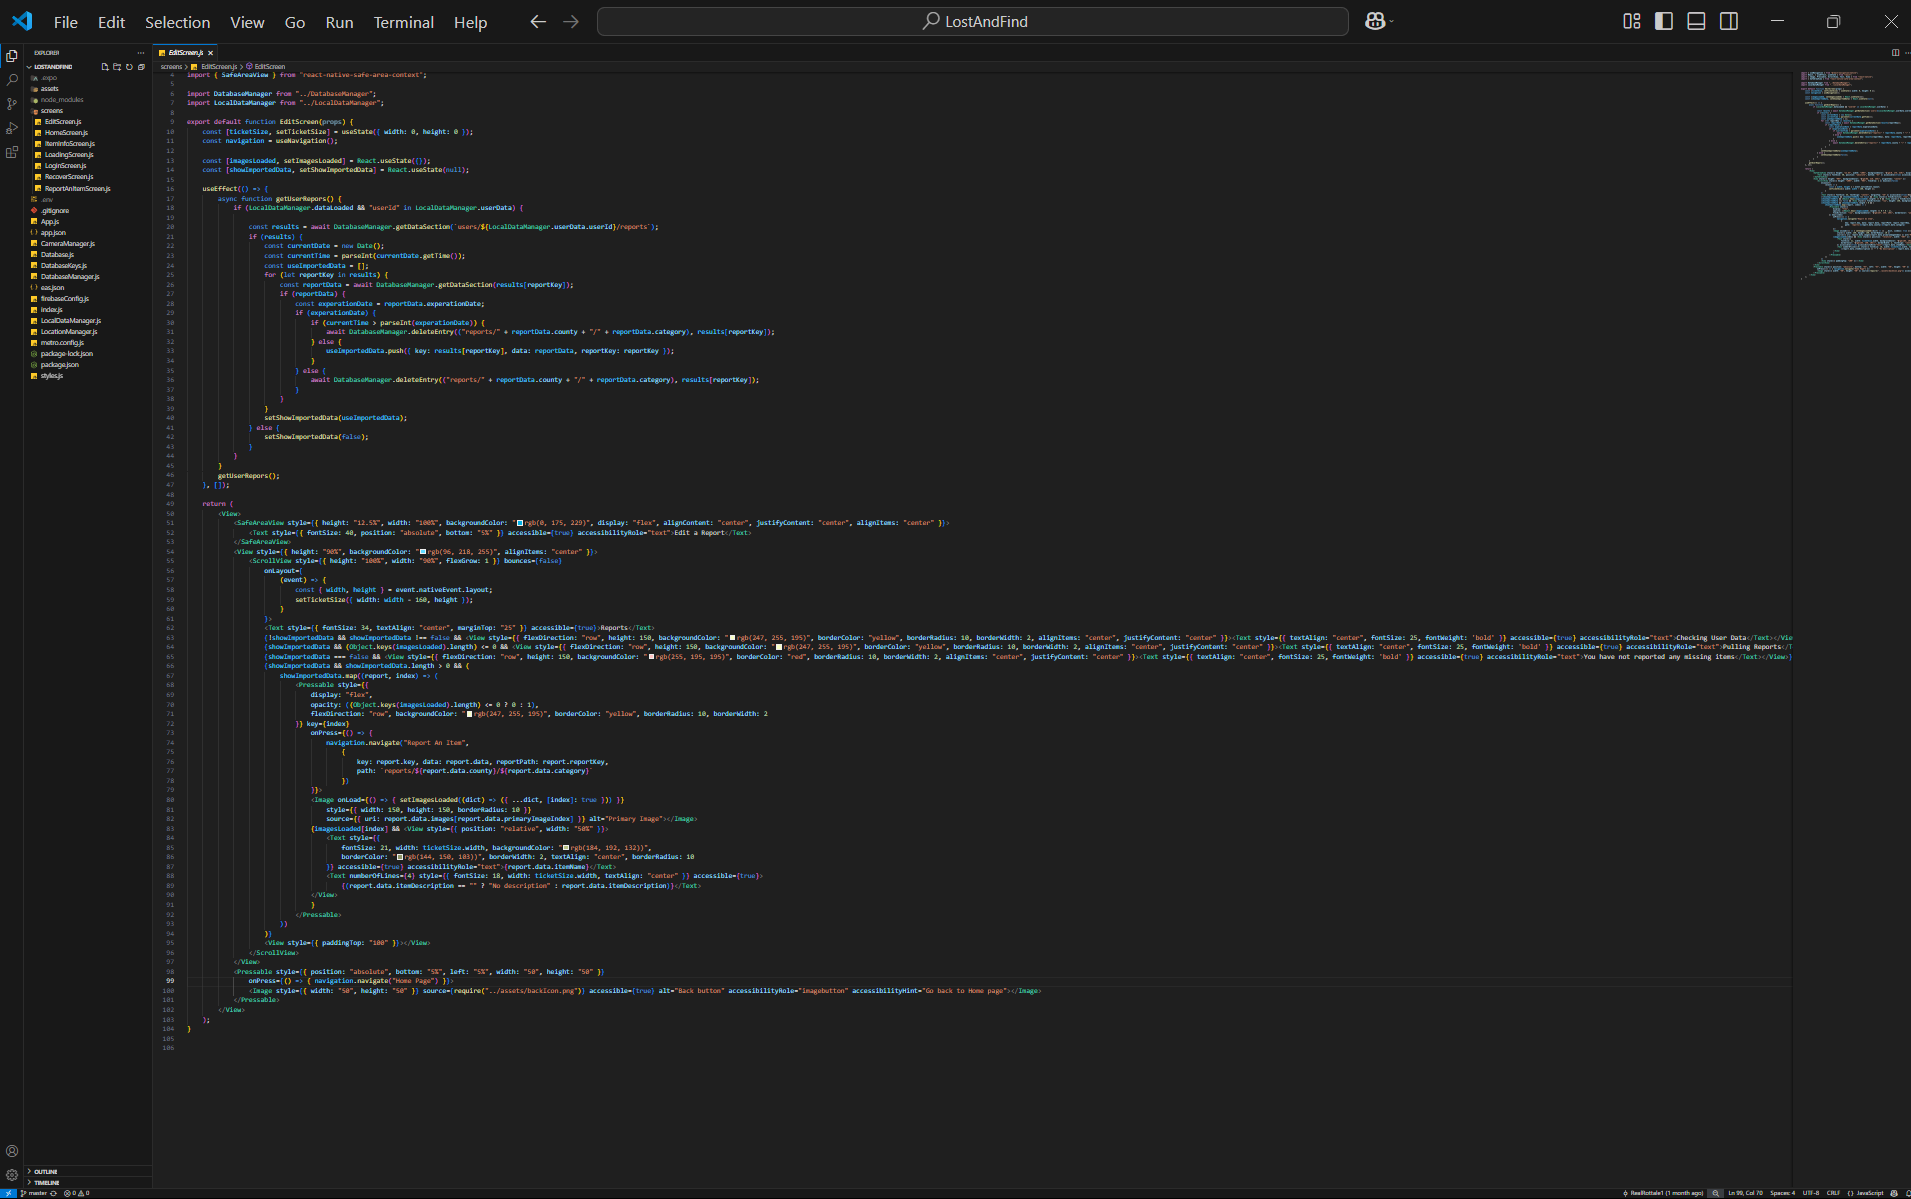Go forward with the navigation arrow
Screen dimensions: 1911x1199
[x=571, y=21]
